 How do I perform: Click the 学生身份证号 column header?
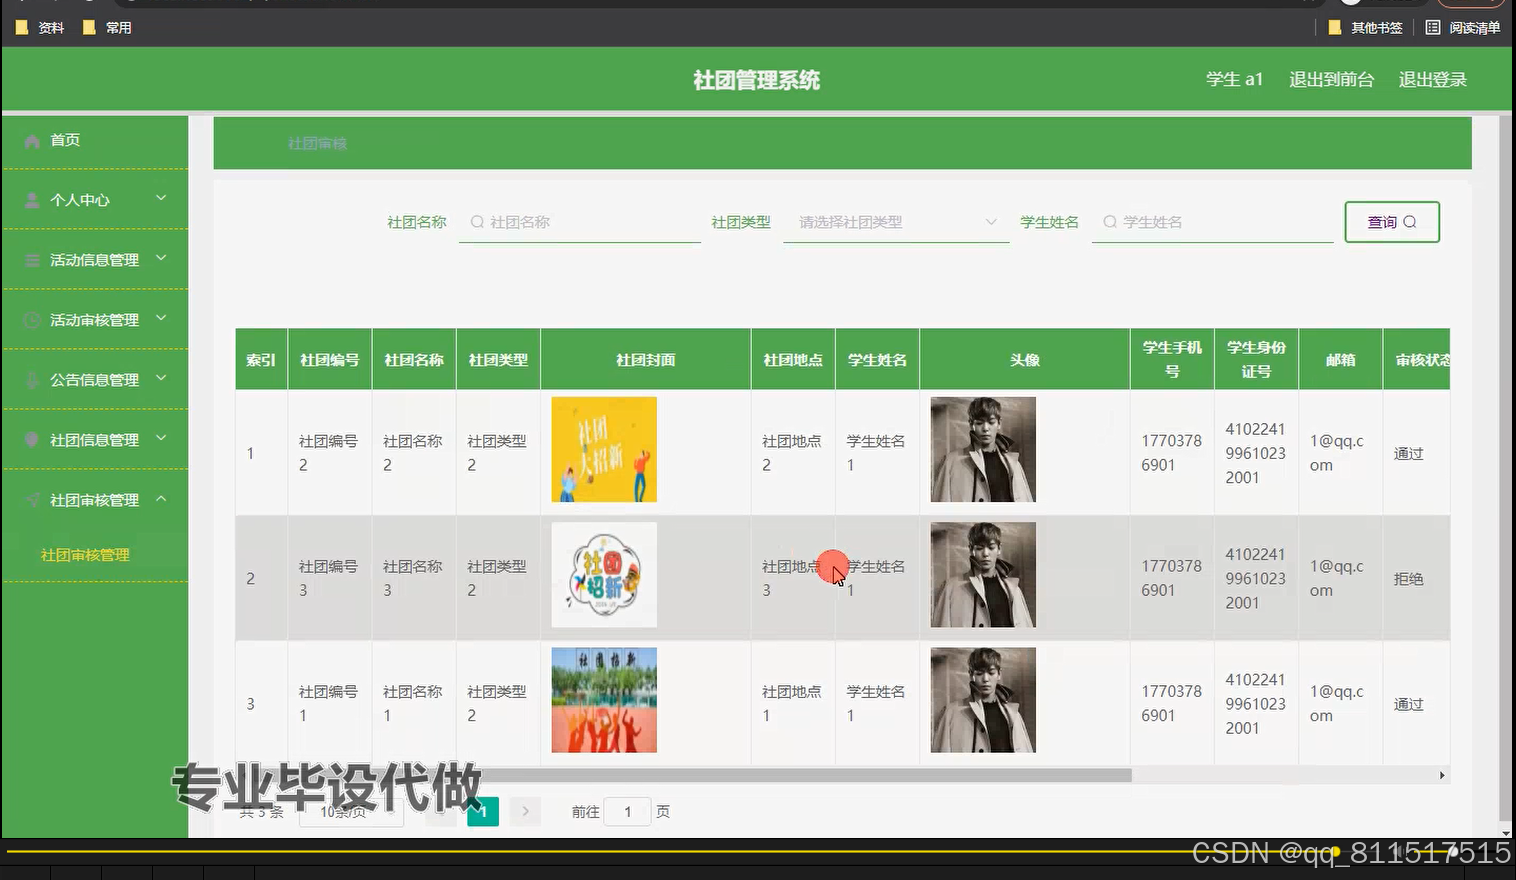click(1256, 360)
